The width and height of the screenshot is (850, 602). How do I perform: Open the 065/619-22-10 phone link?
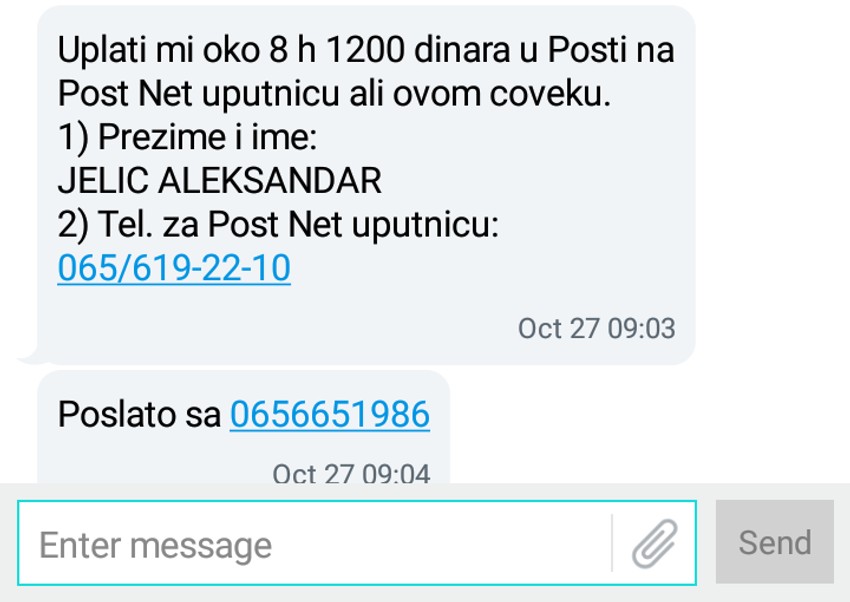tap(174, 268)
